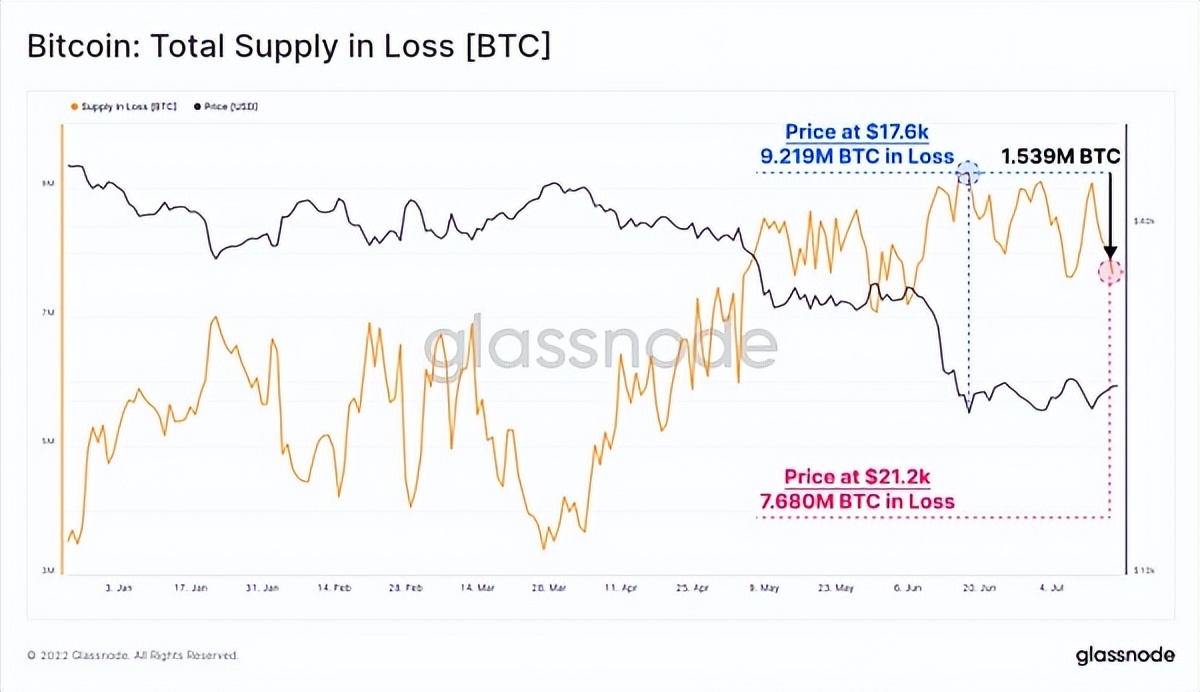Click the pink circle marker at the line end
Viewport: 1200px width, 692px height.
[x=1111, y=271]
